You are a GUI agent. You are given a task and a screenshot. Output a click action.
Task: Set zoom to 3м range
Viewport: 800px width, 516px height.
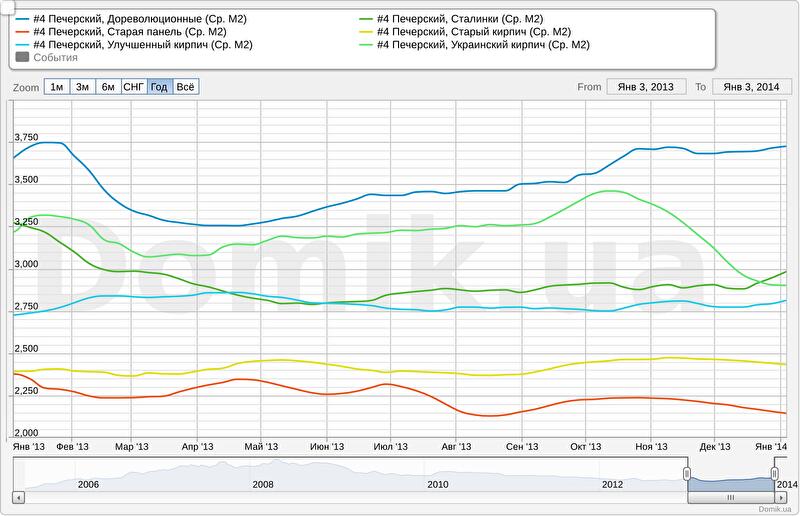click(x=83, y=87)
